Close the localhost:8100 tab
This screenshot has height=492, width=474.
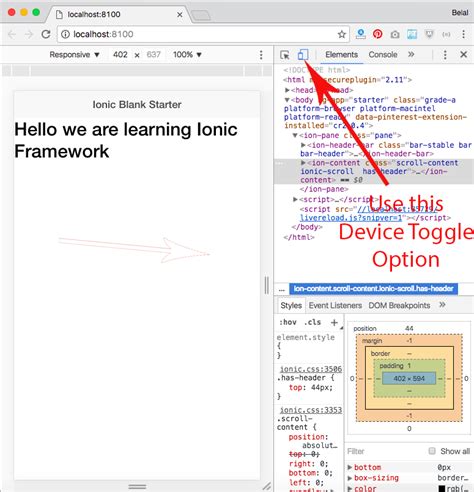180,15
